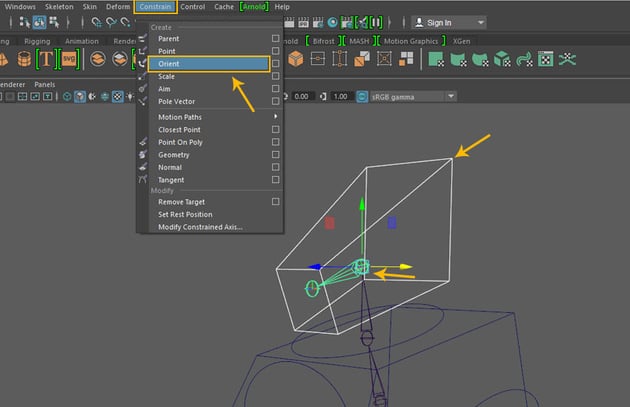The height and width of the screenshot is (407, 630).
Task: Click the gamma value field showing 1.00
Action: pyautogui.click(x=341, y=96)
